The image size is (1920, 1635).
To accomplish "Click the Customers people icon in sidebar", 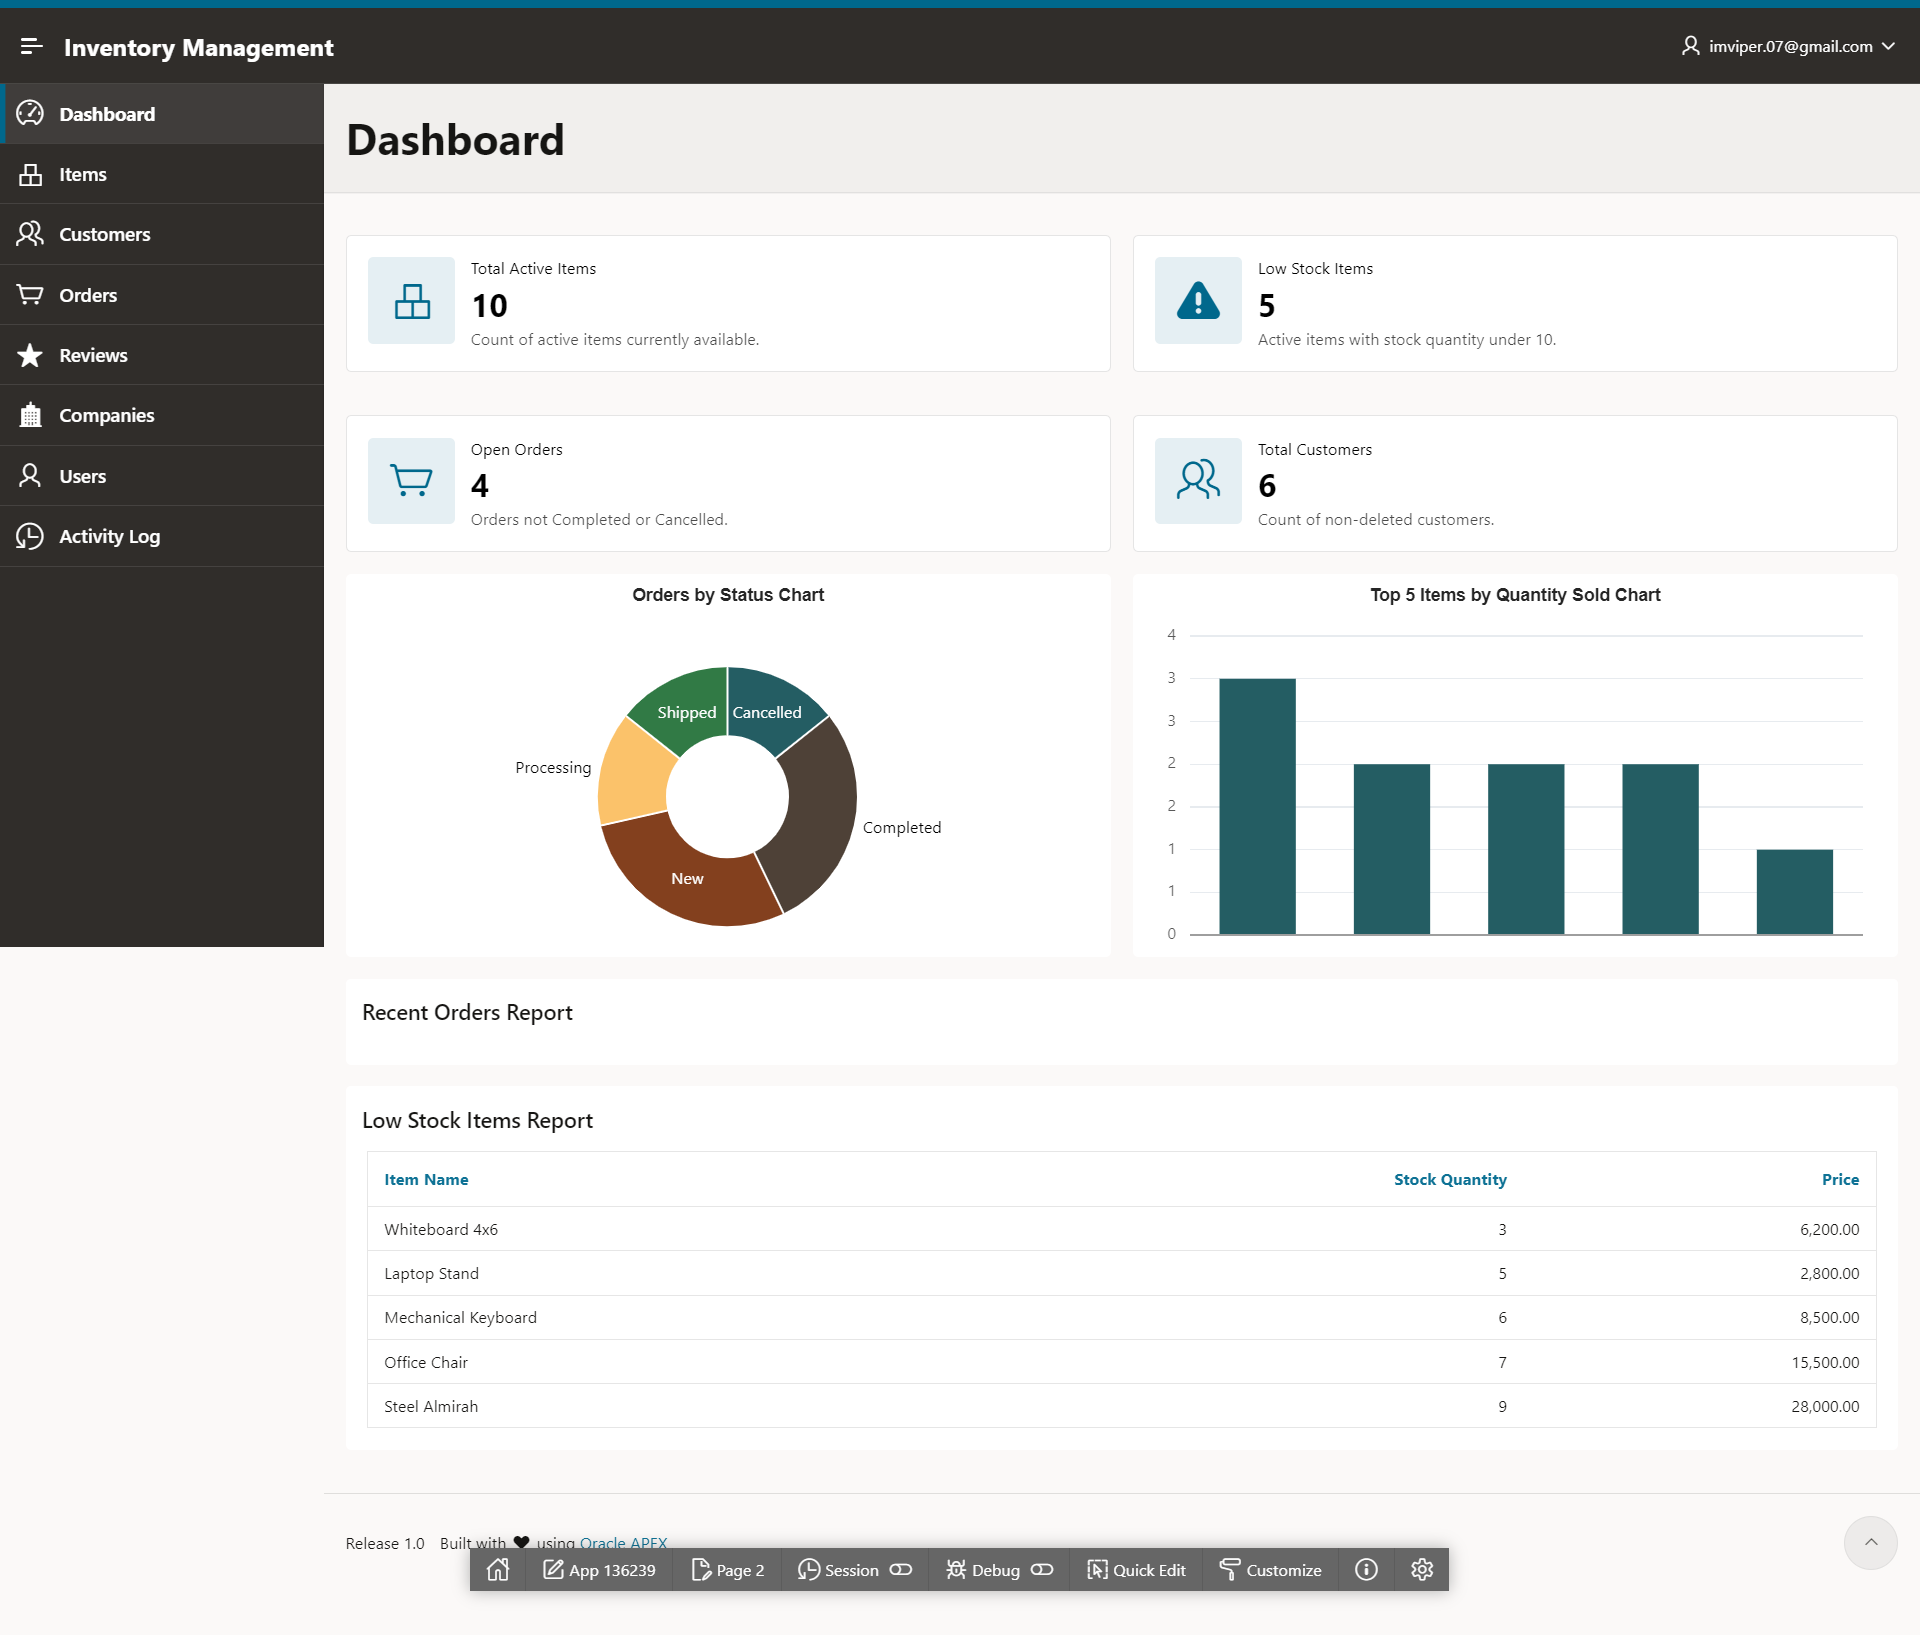I will point(30,234).
